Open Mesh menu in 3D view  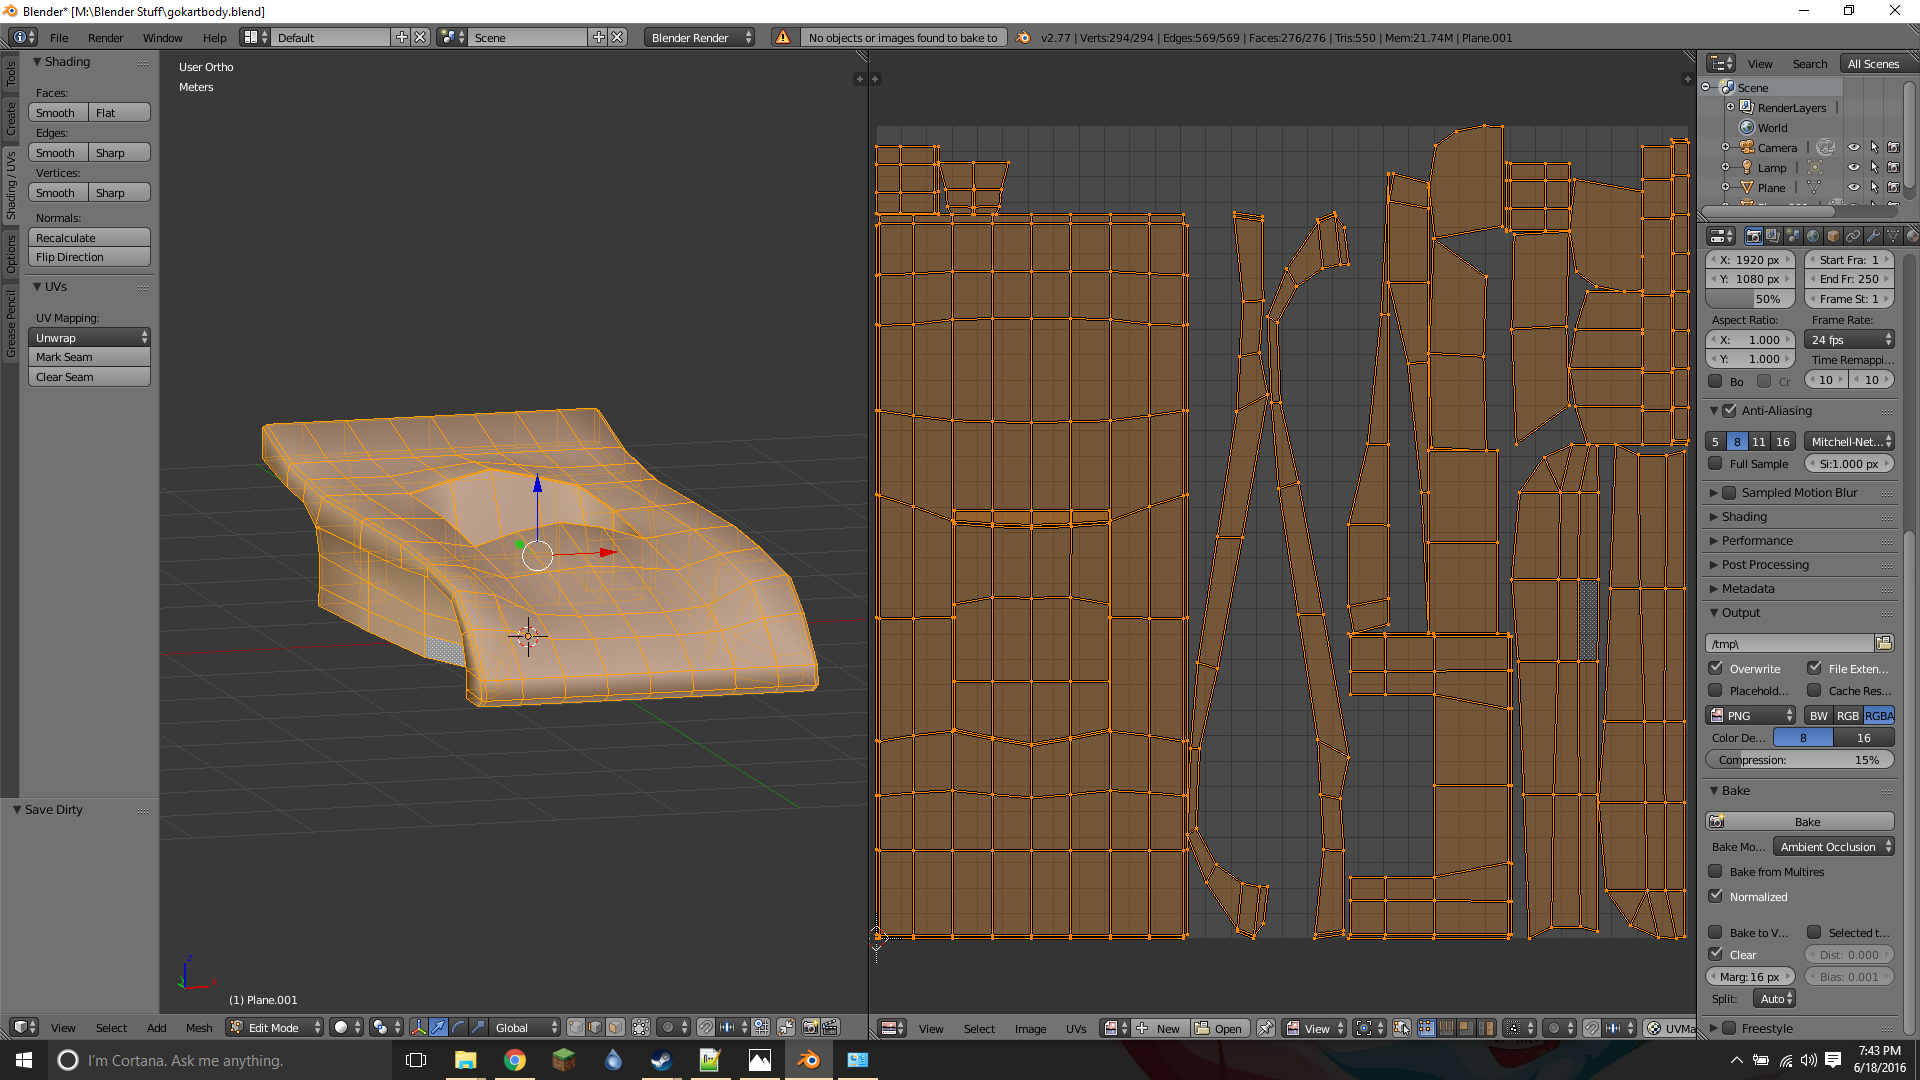point(199,1027)
